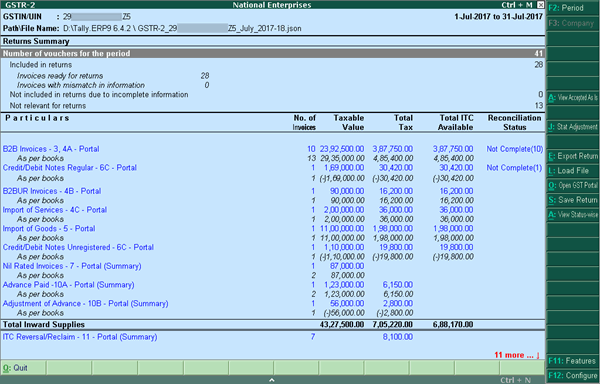Click Import of Goods taxable 11,00,000.00

(x=342, y=229)
